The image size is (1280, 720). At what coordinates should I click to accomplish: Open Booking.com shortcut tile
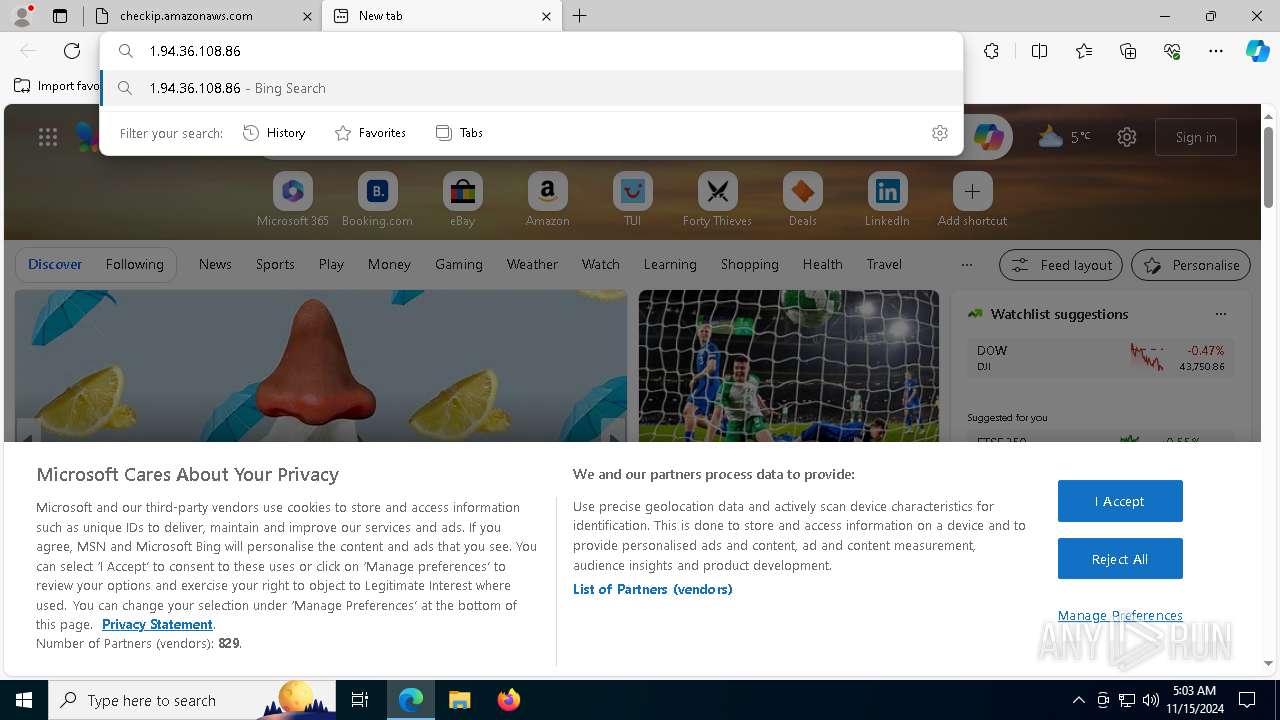click(377, 200)
